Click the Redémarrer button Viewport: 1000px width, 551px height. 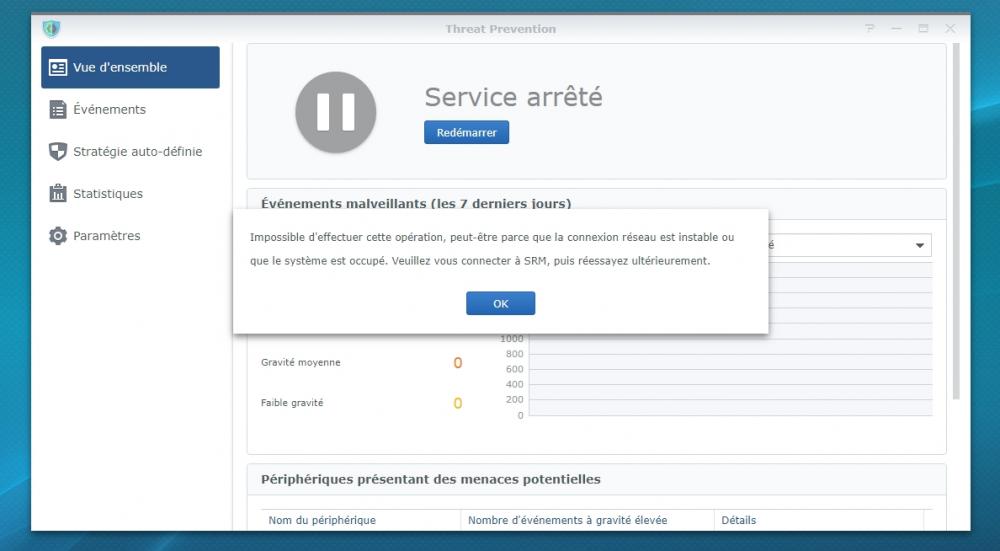tap(466, 133)
